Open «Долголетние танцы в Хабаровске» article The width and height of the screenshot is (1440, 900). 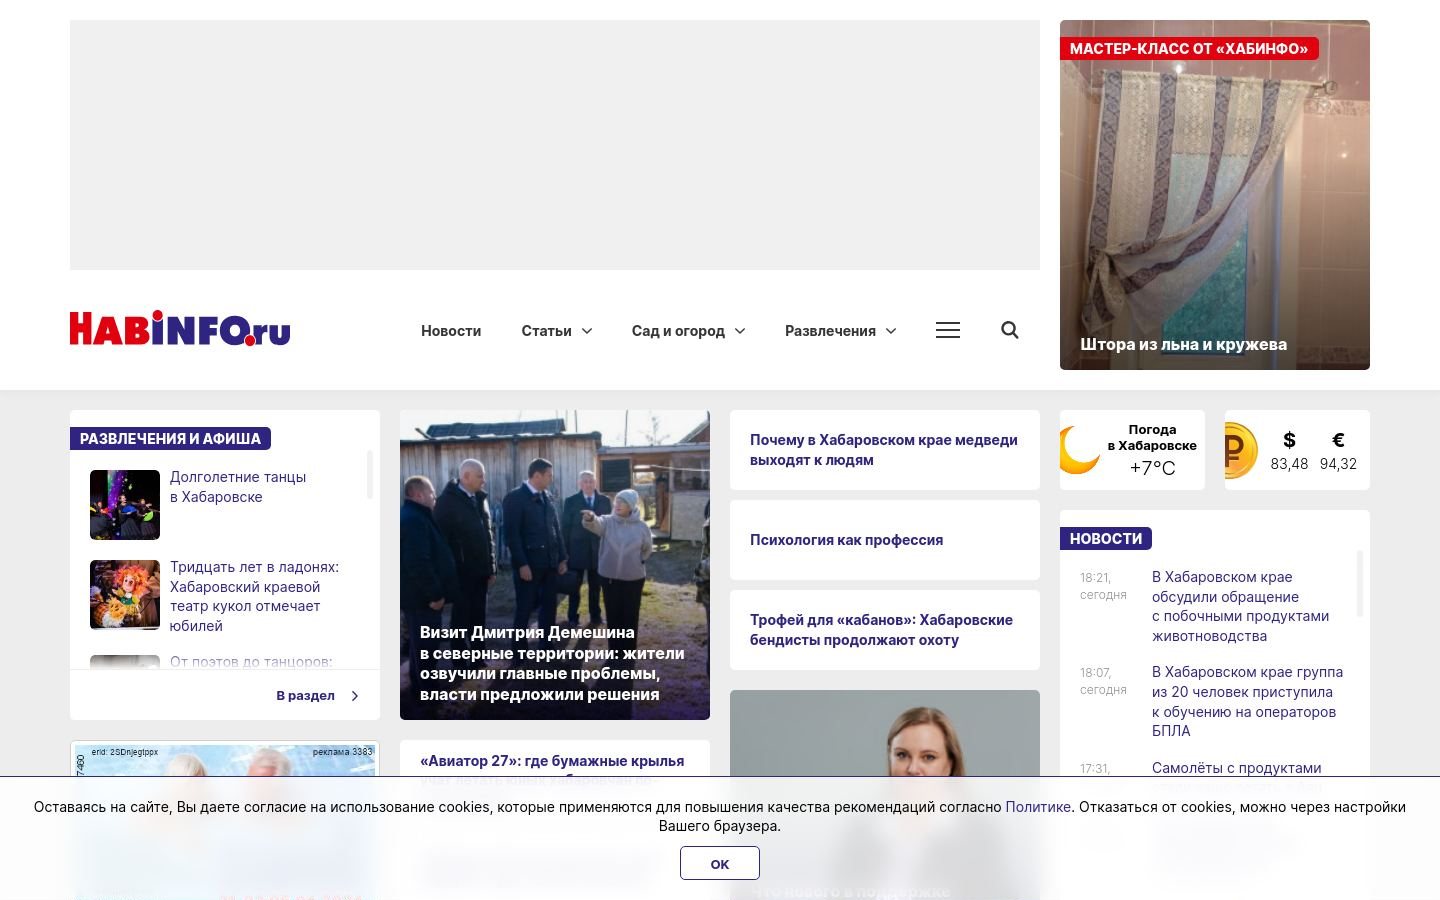click(238, 487)
